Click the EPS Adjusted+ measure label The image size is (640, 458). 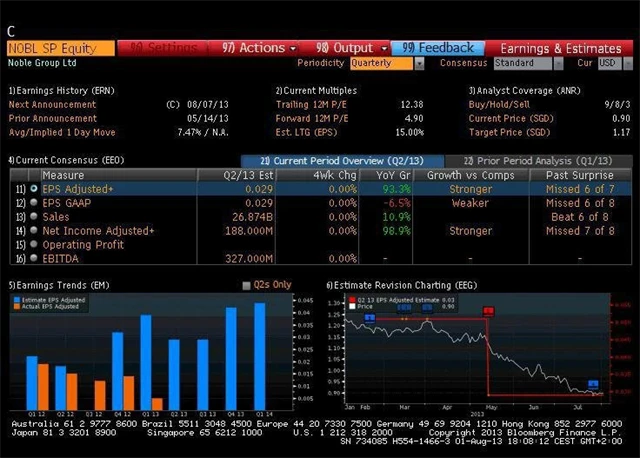click(78, 189)
